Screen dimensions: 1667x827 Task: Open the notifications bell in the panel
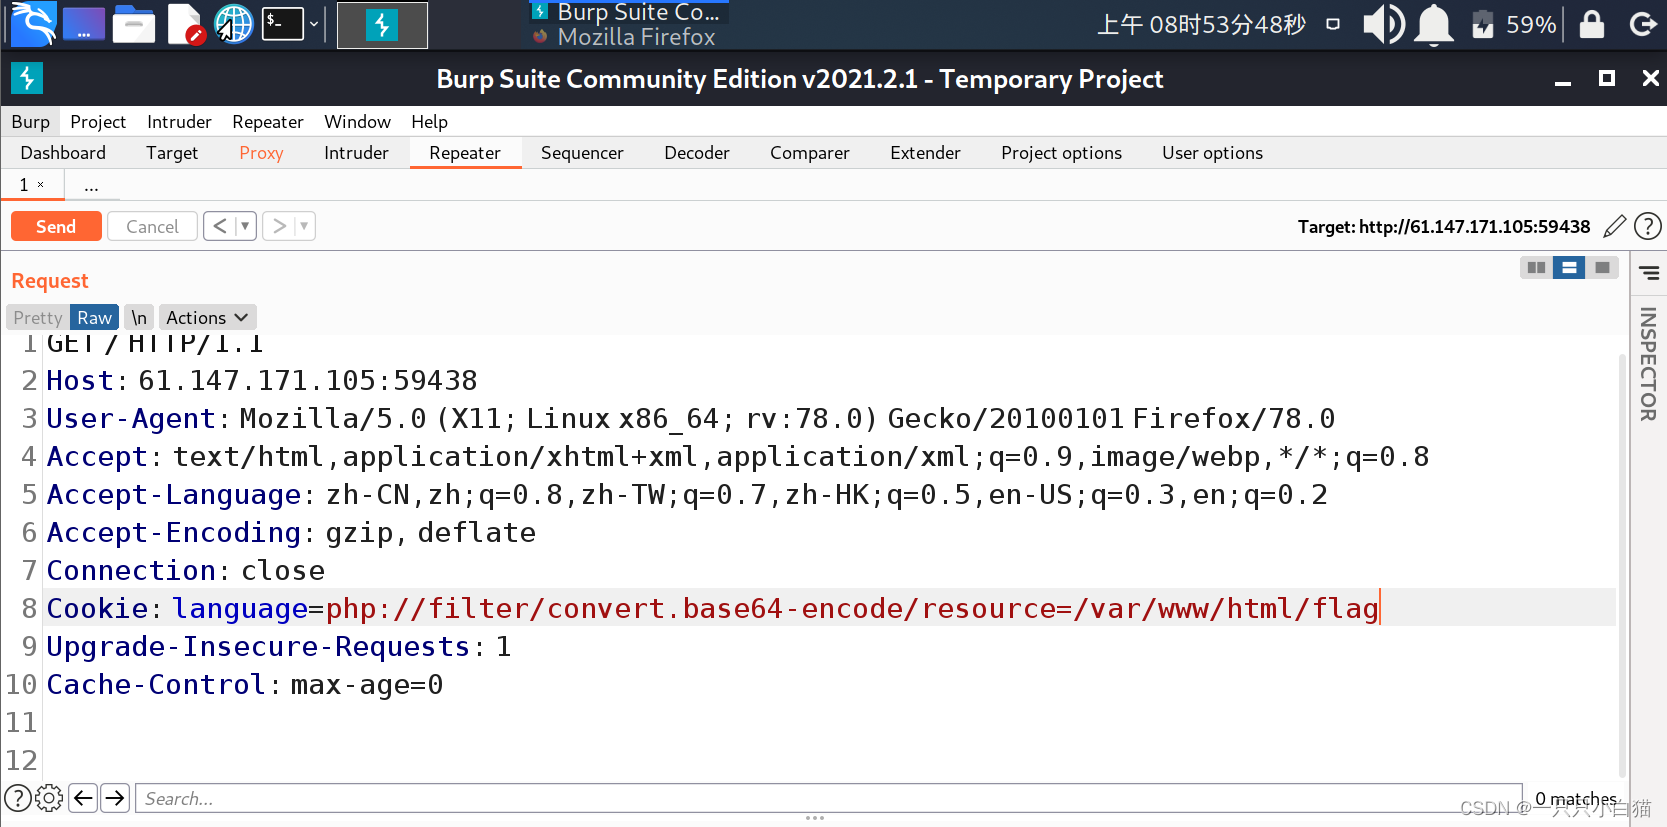pyautogui.click(x=1434, y=24)
